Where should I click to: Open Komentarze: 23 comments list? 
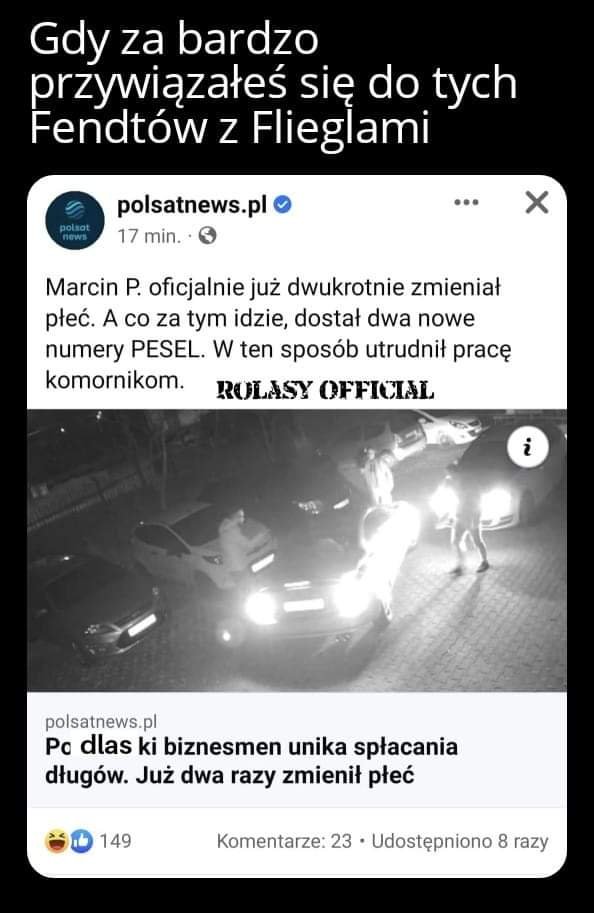[x=284, y=841]
